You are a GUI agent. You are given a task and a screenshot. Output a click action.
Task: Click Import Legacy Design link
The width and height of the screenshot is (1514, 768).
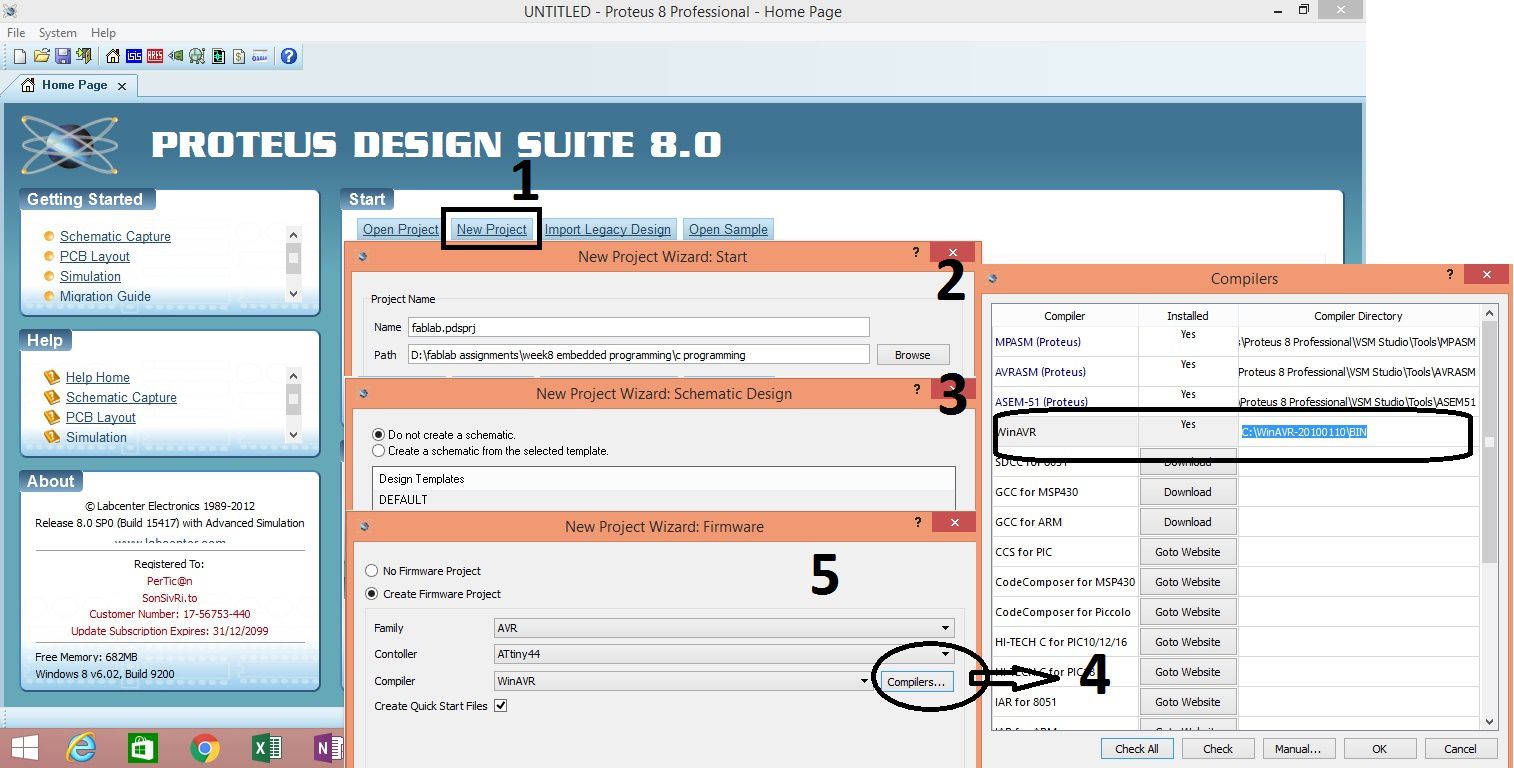(x=608, y=230)
